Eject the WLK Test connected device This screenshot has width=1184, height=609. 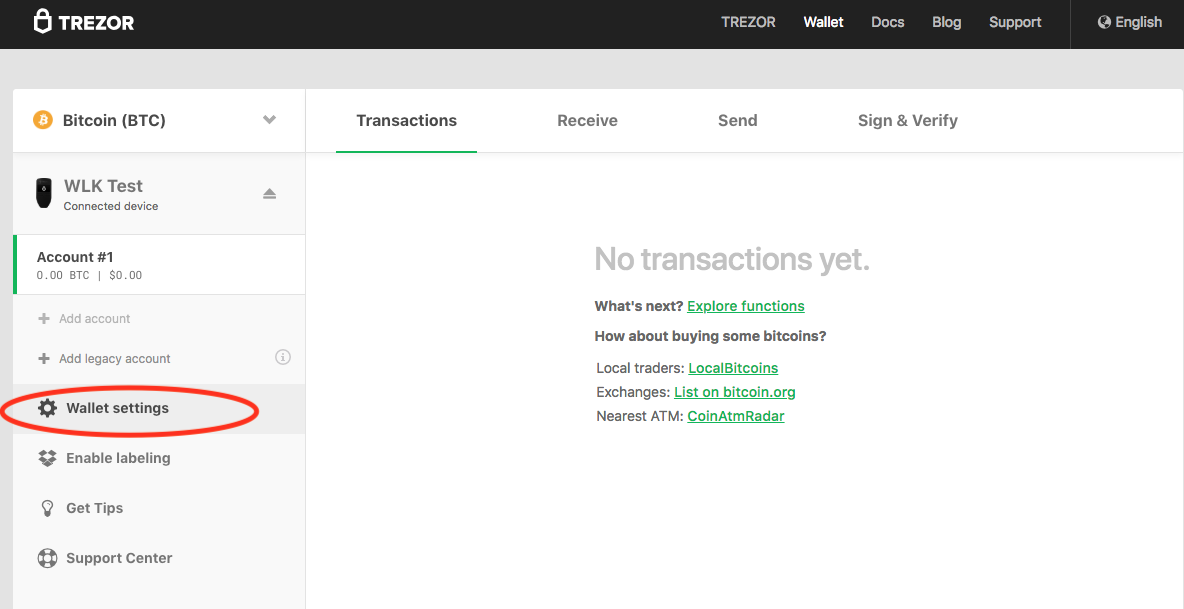tap(269, 194)
